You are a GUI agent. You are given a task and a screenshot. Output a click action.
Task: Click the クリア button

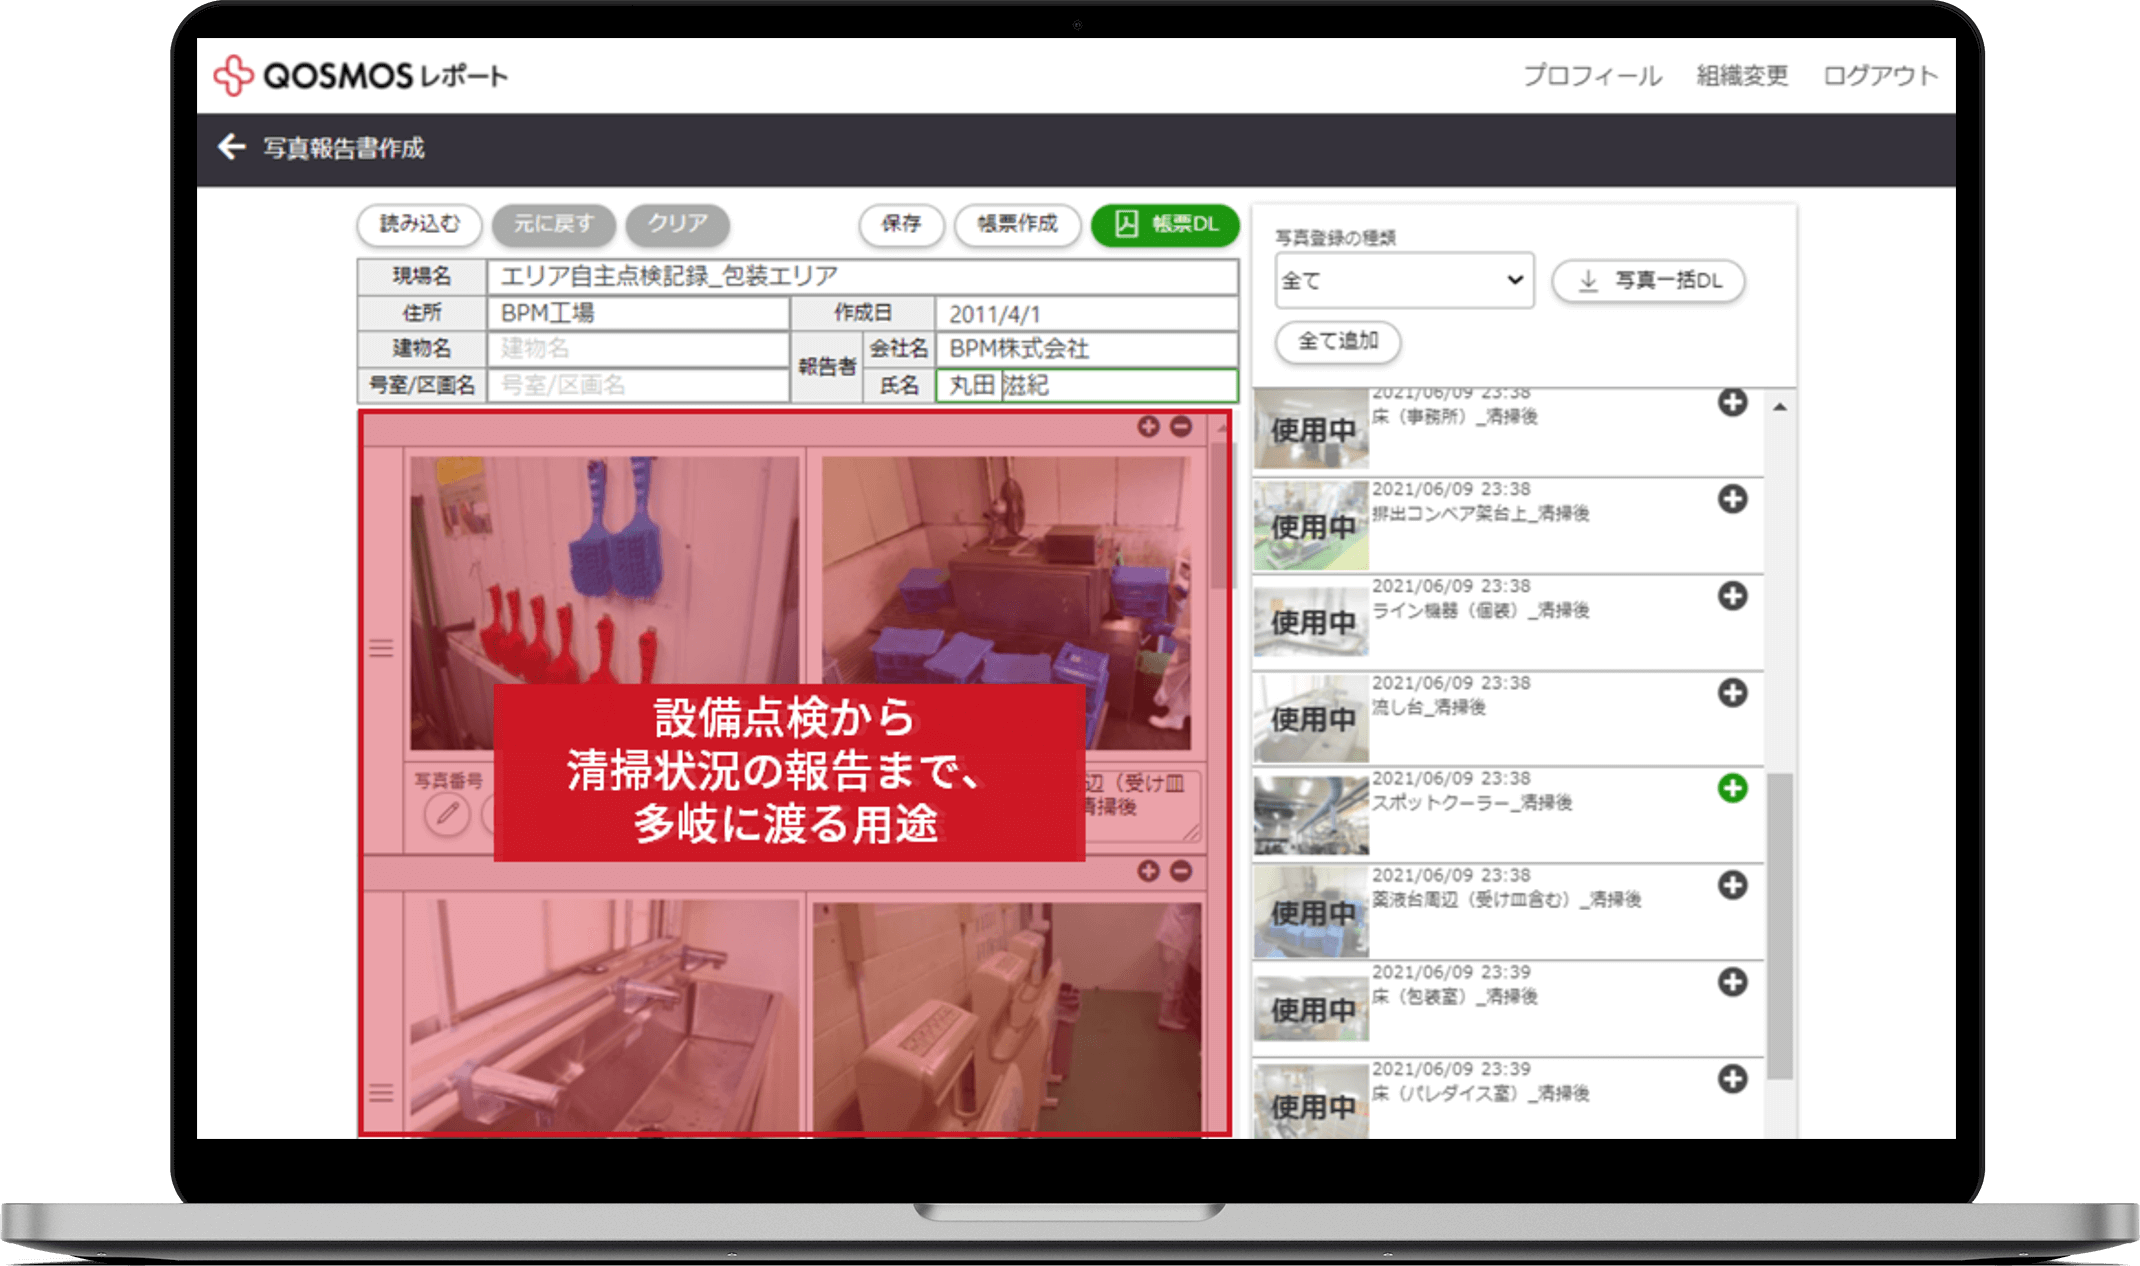click(x=677, y=224)
